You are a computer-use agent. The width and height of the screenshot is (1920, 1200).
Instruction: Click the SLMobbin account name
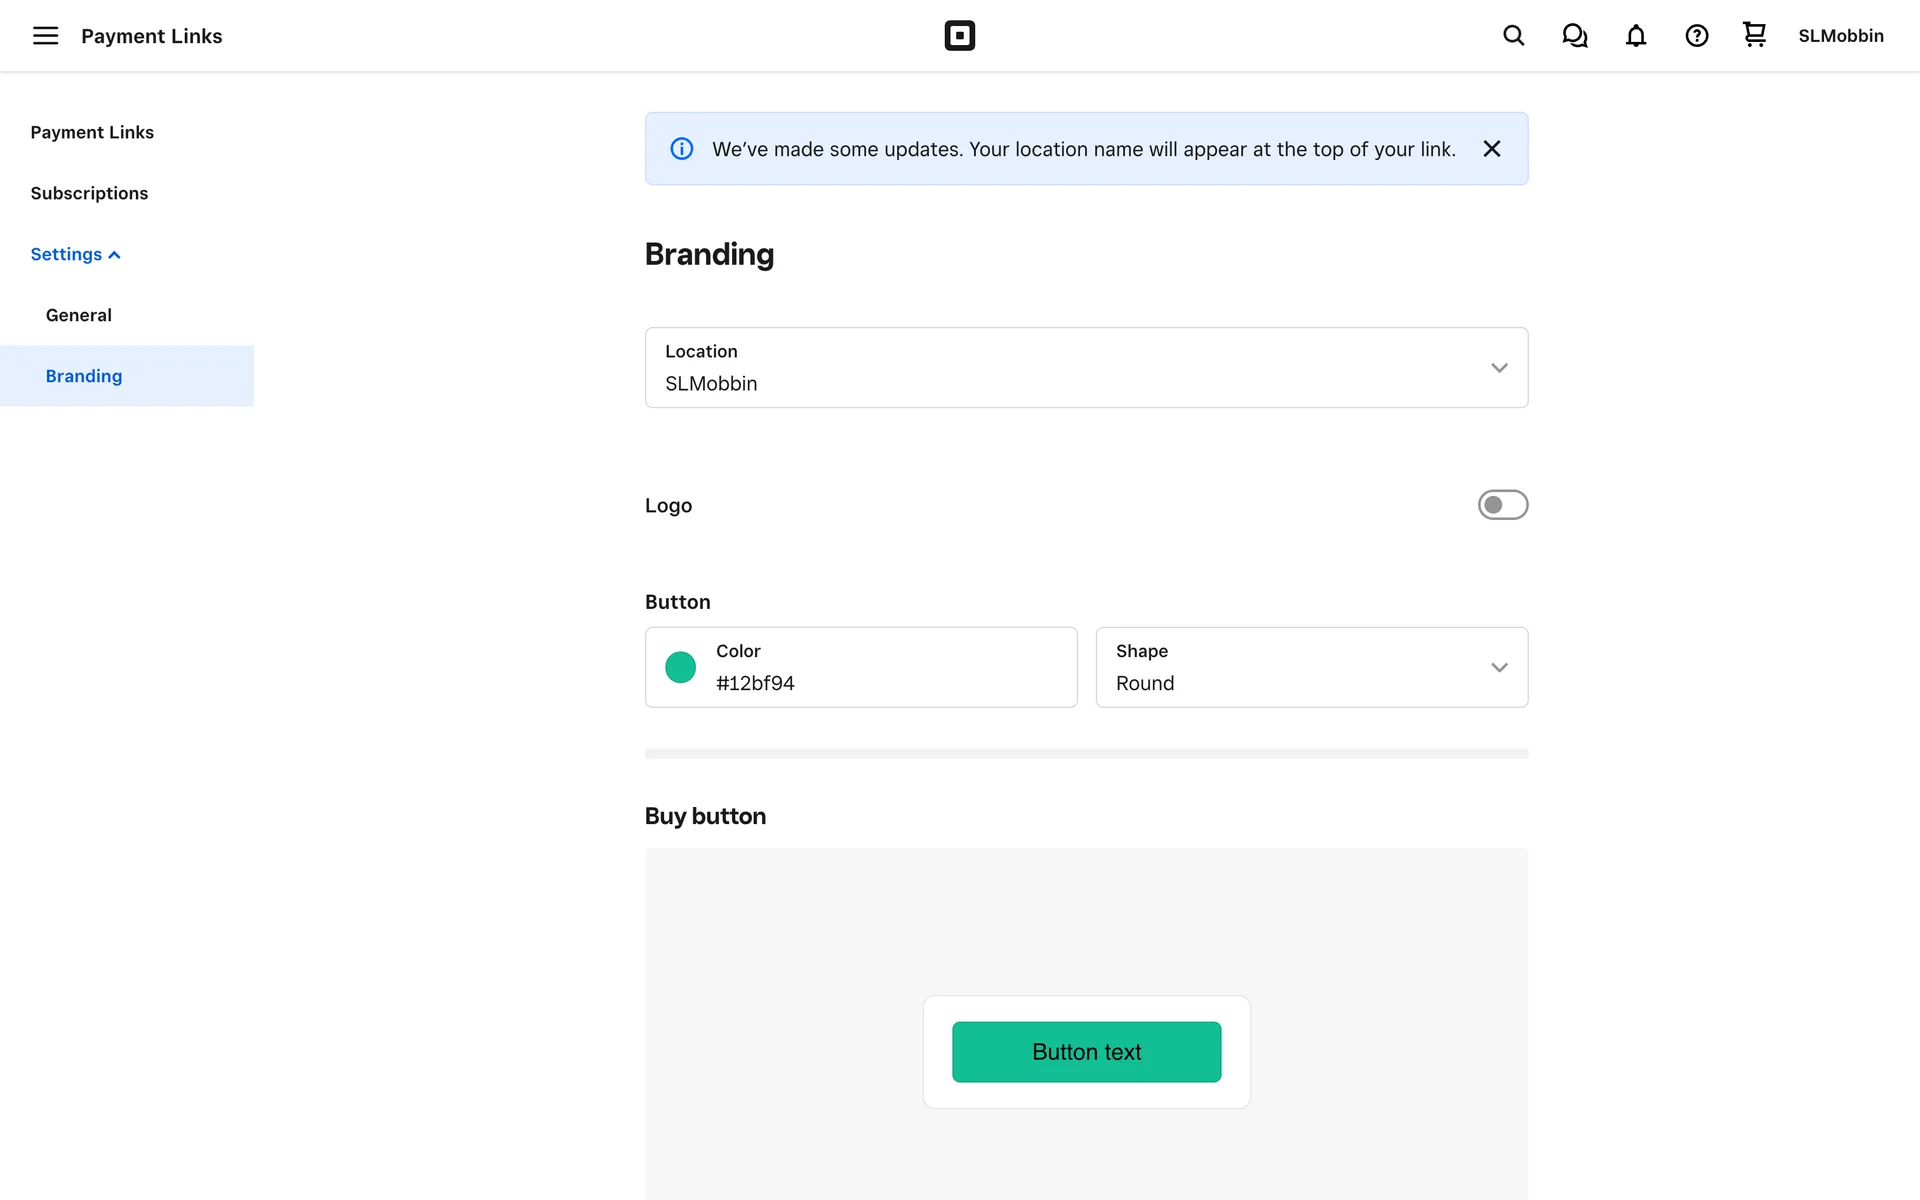coord(1840,36)
